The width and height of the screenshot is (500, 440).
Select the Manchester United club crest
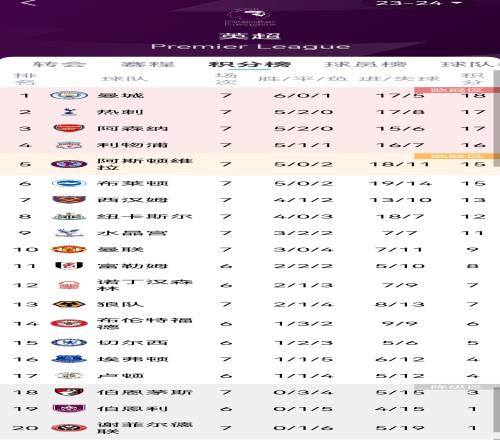pyautogui.click(x=69, y=249)
